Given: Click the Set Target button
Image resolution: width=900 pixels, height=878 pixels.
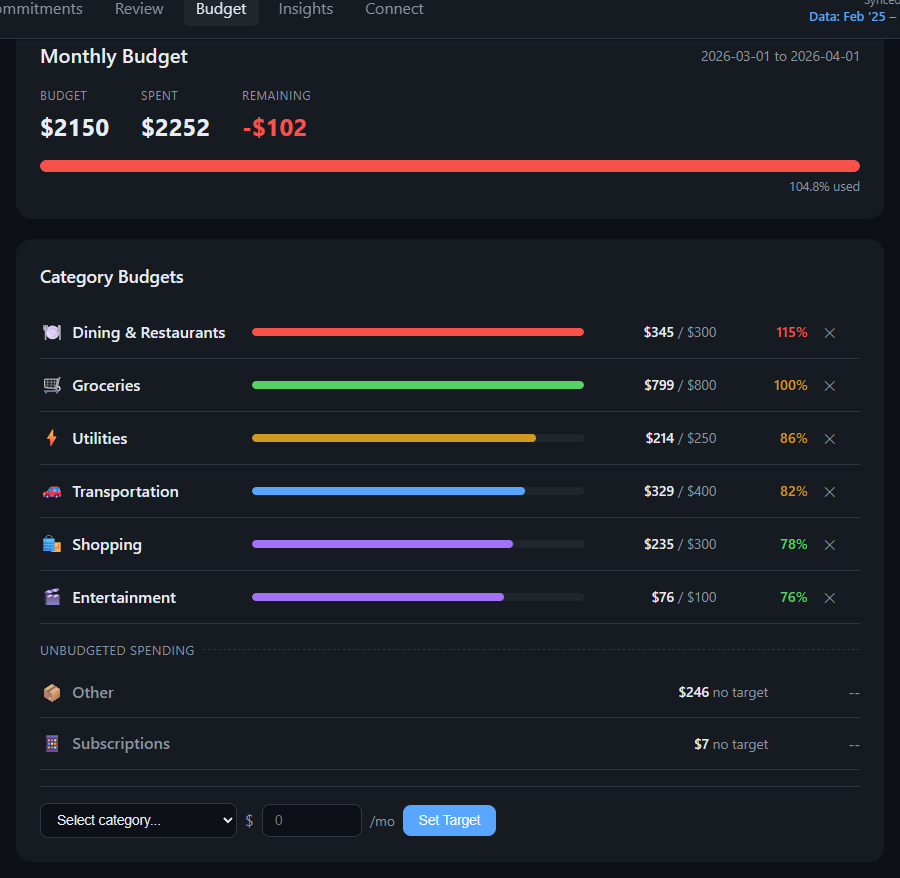Looking at the screenshot, I should (x=449, y=820).
